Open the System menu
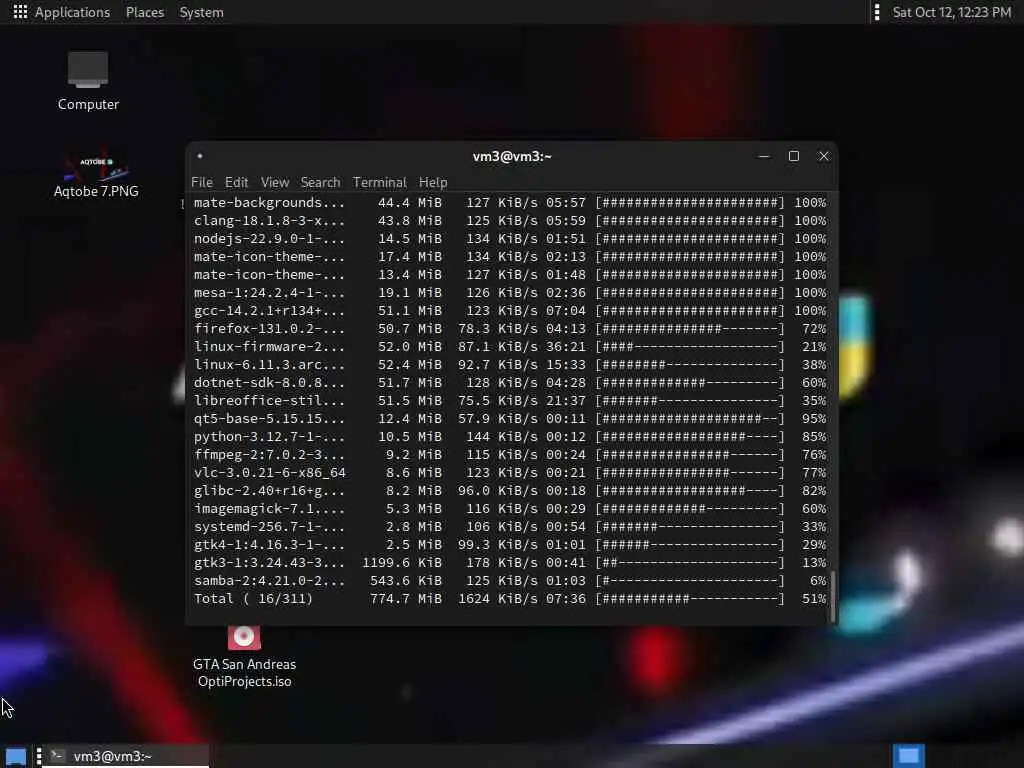Image resolution: width=1024 pixels, height=768 pixels. 201,12
